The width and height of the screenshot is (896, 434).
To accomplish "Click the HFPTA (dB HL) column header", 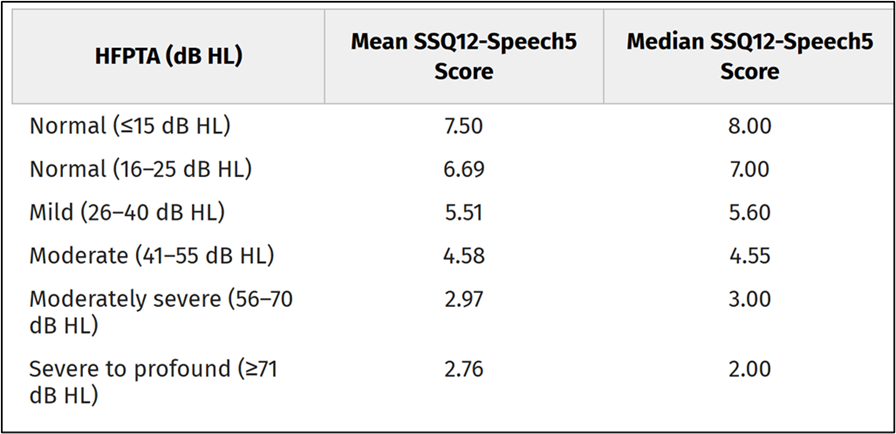I will coord(169,57).
